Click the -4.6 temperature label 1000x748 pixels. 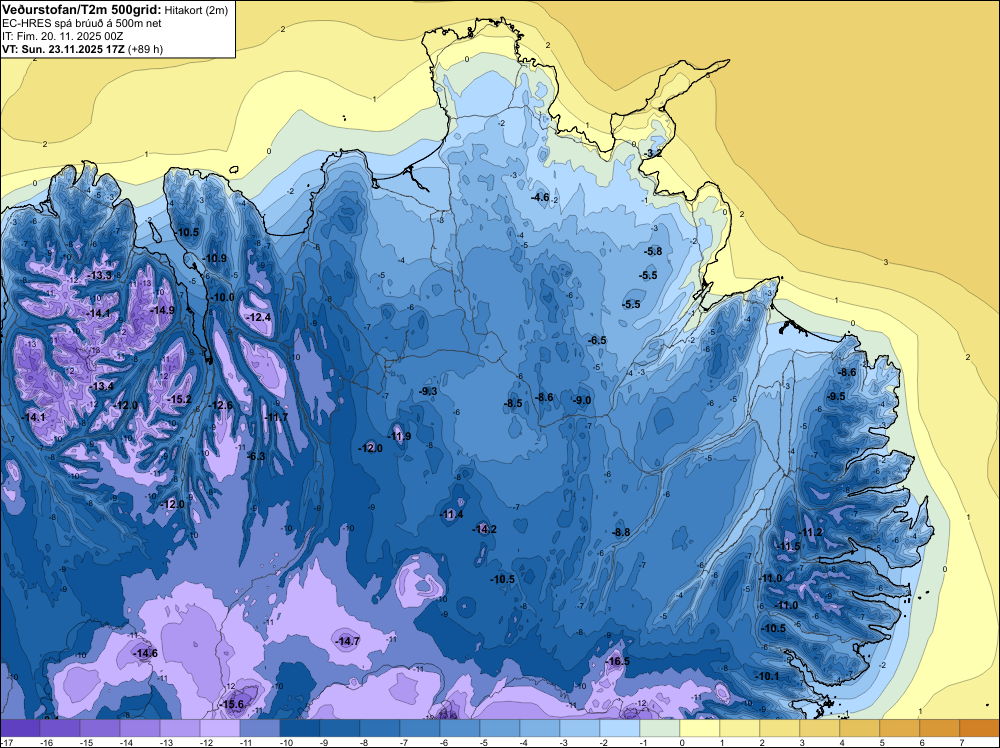[540, 197]
